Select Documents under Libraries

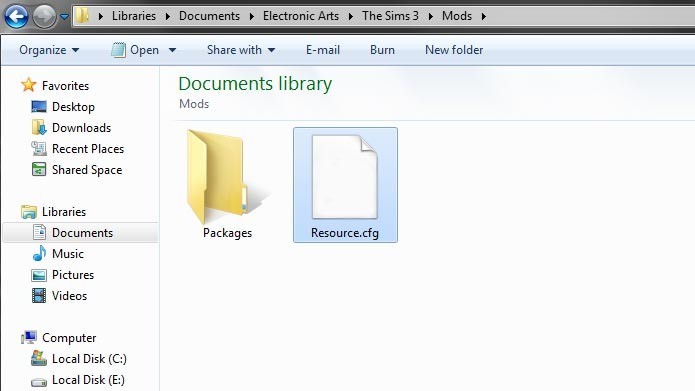[82, 233]
